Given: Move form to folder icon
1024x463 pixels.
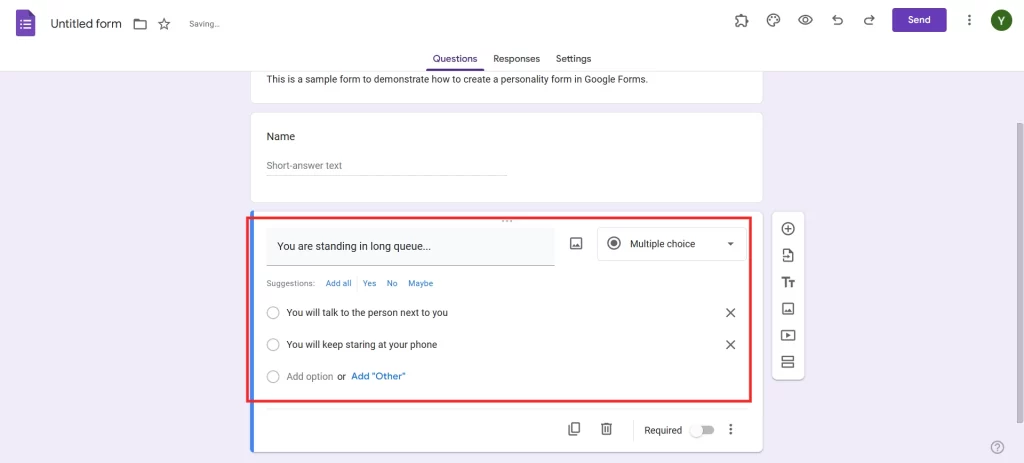Looking at the screenshot, I should (140, 24).
